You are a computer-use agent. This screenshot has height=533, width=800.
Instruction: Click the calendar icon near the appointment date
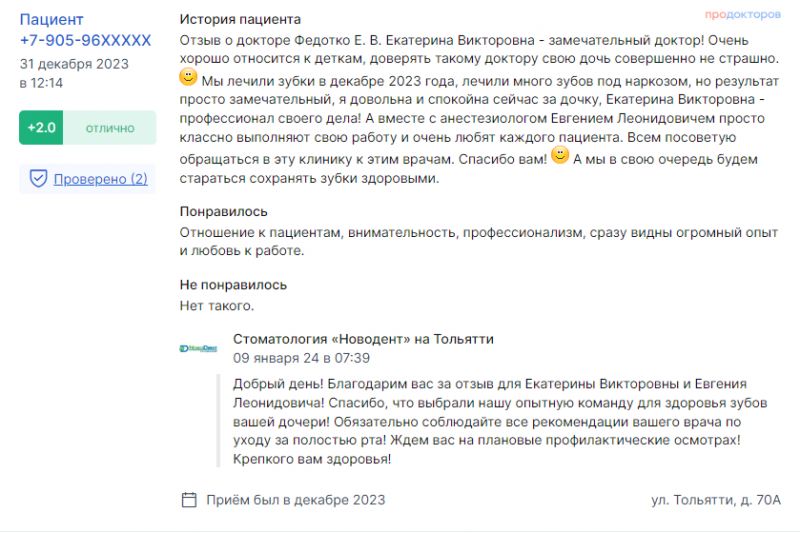click(189, 500)
